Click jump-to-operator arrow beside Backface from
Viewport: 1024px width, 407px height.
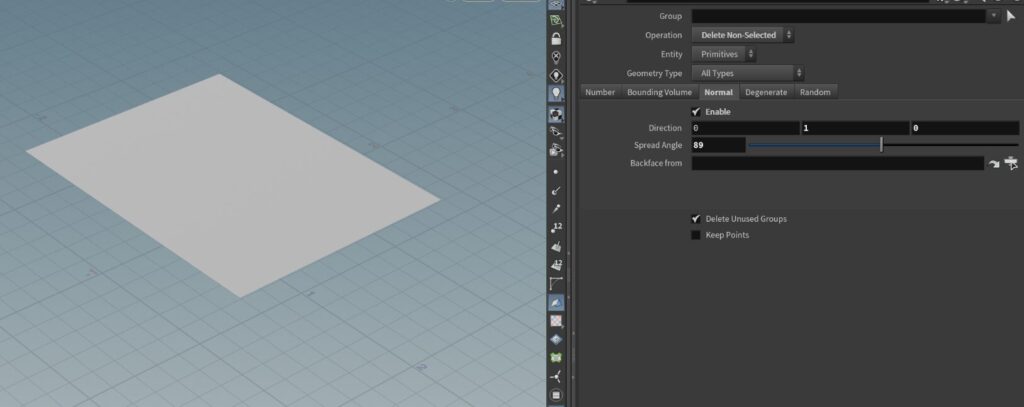pyautogui.click(x=994, y=163)
